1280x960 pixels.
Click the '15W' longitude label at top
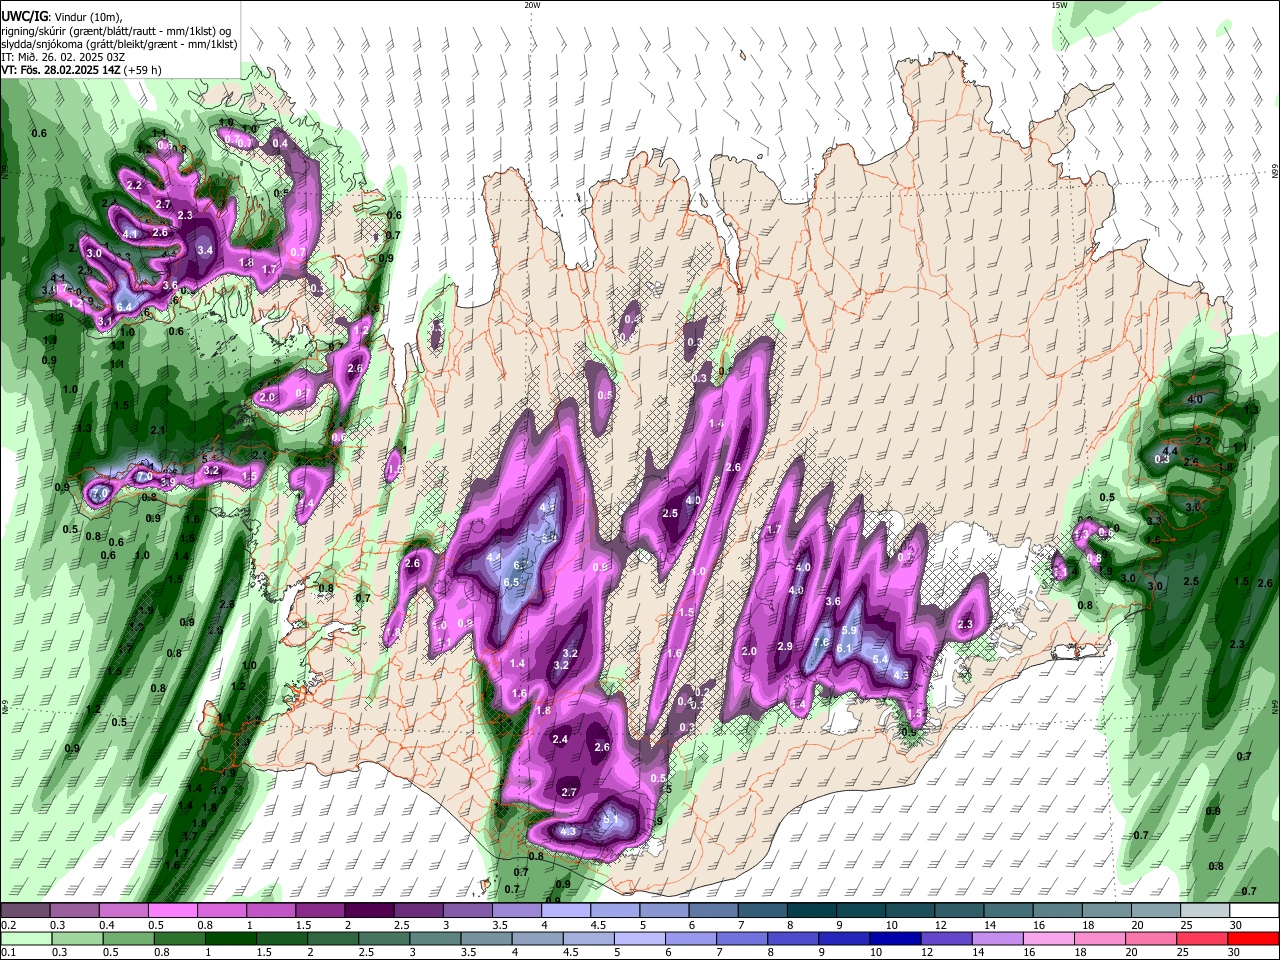1058,5
